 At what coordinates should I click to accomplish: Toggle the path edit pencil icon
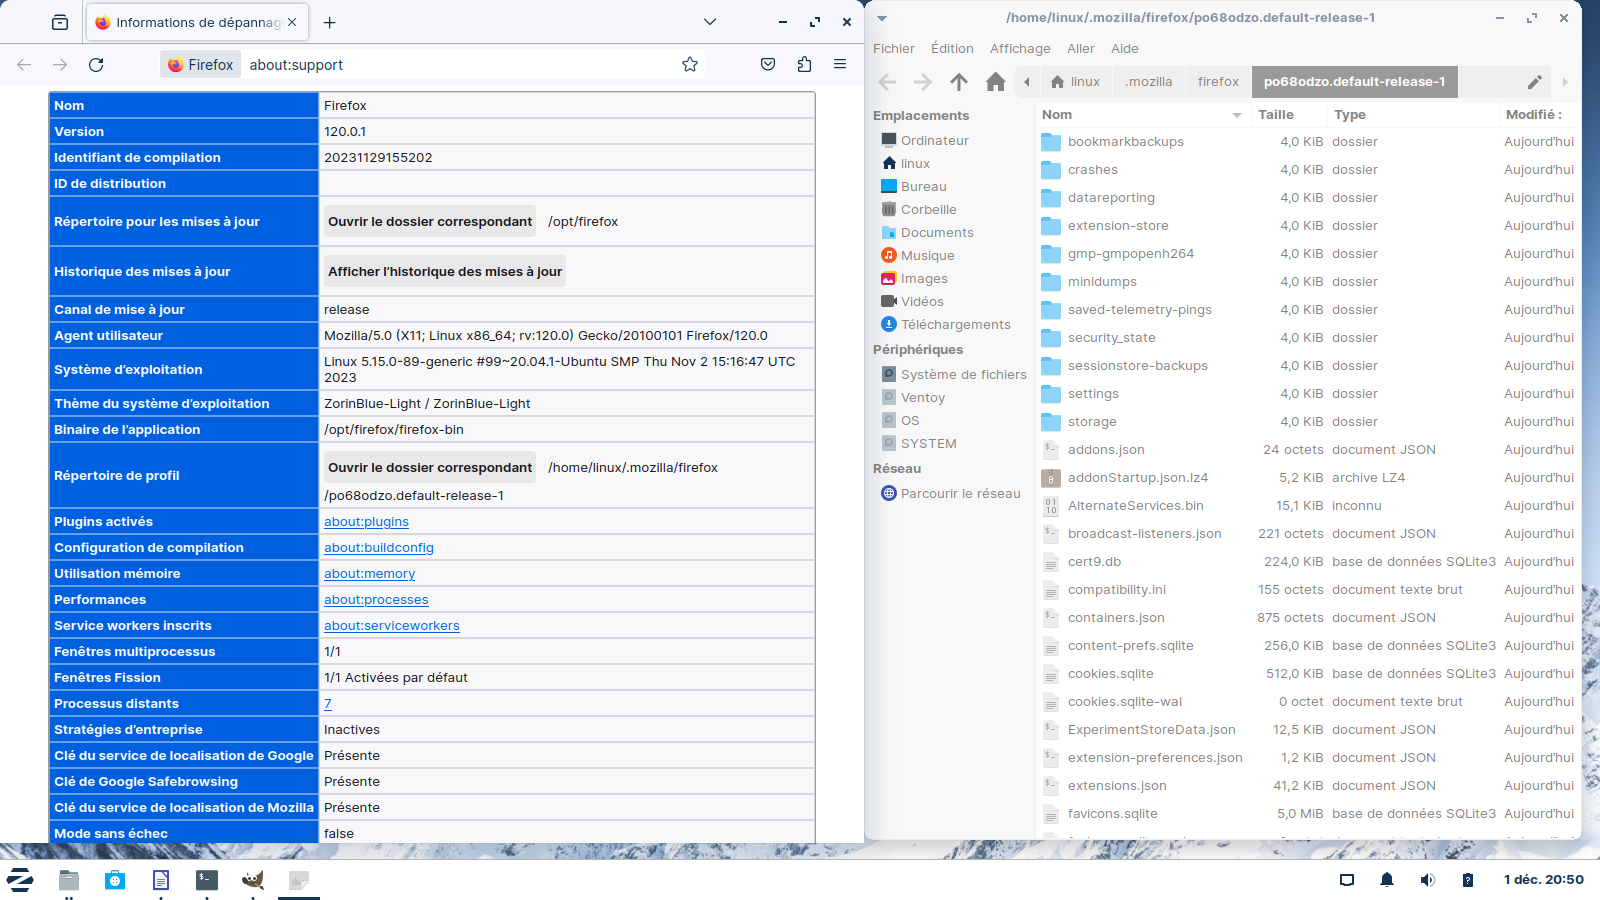(x=1535, y=82)
